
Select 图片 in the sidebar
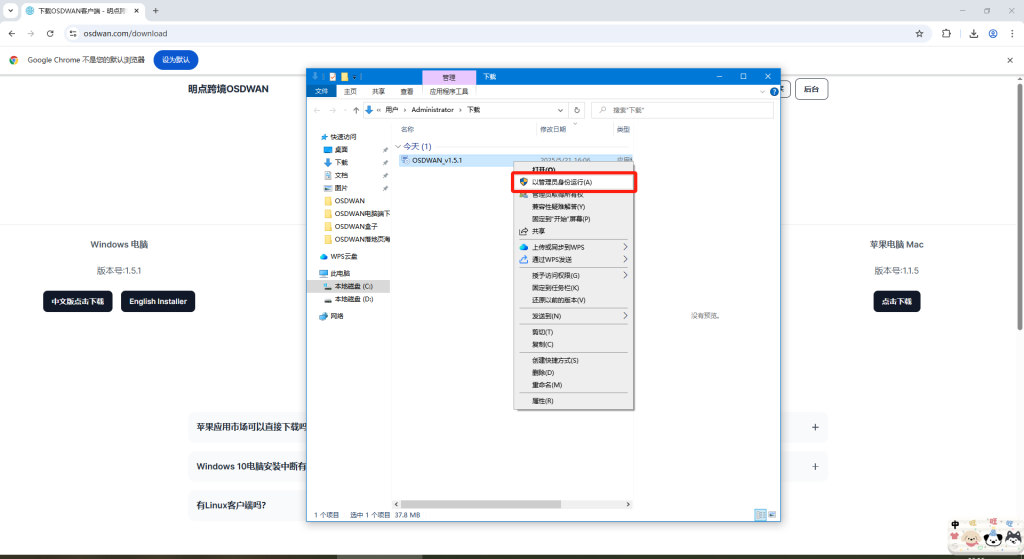click(341, 188)
